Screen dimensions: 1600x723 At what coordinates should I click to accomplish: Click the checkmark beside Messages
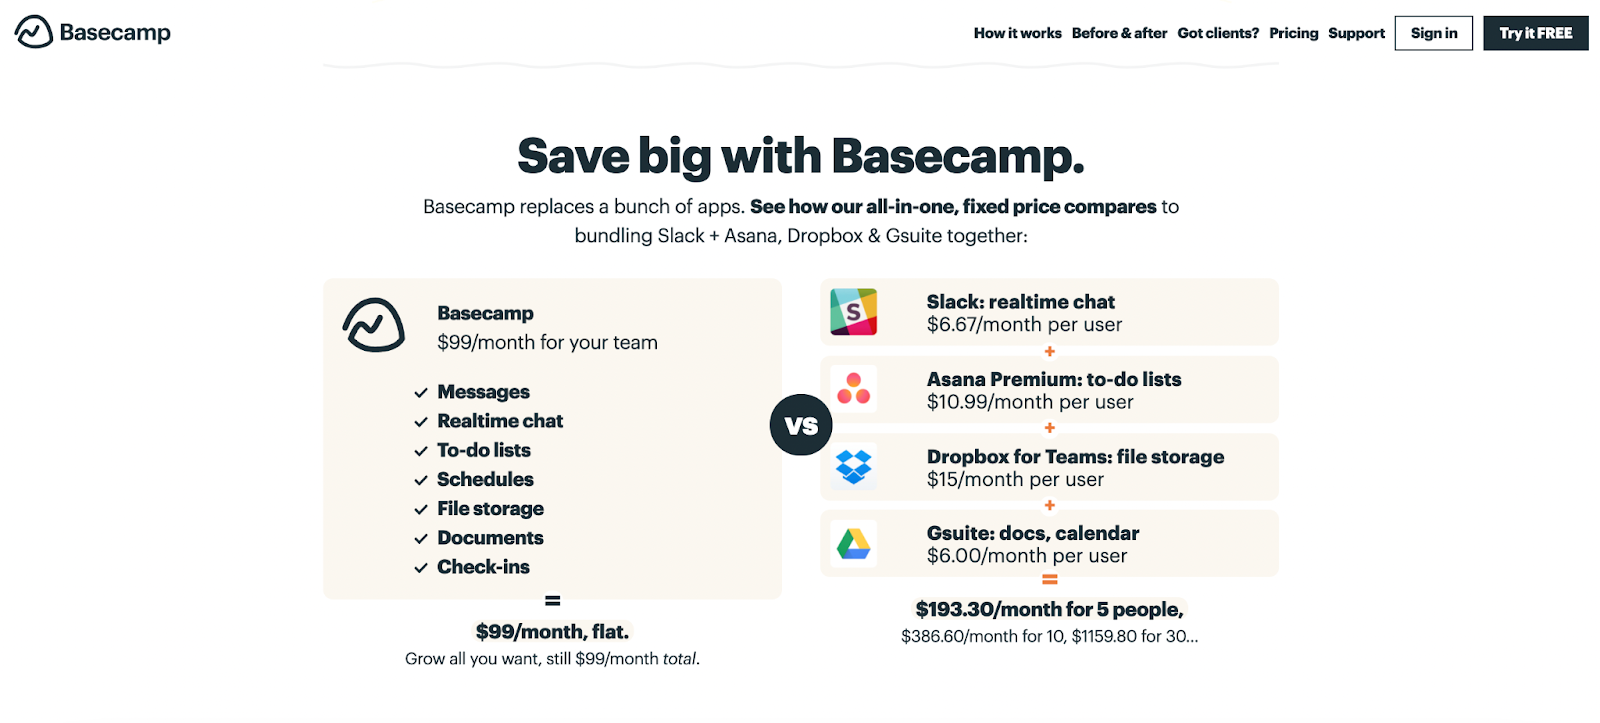pyautogui.click(x=421, y=393)
